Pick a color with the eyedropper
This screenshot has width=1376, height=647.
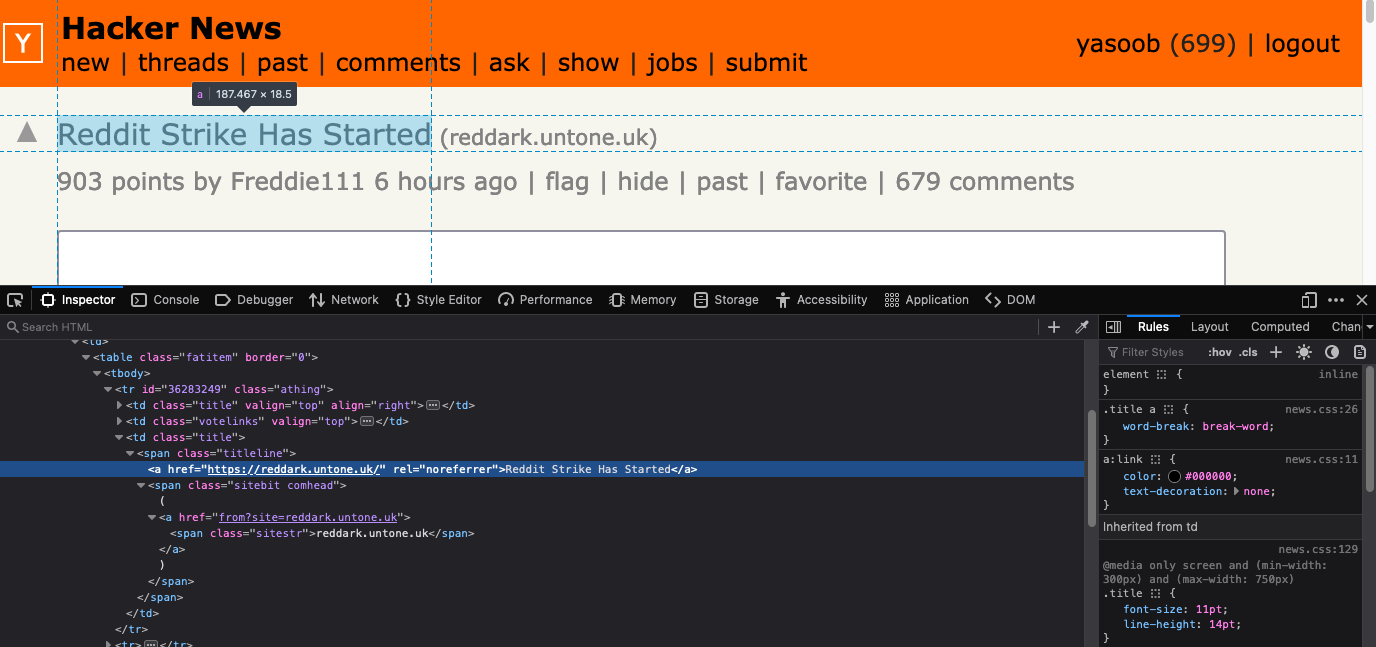tap(1081, 327)
